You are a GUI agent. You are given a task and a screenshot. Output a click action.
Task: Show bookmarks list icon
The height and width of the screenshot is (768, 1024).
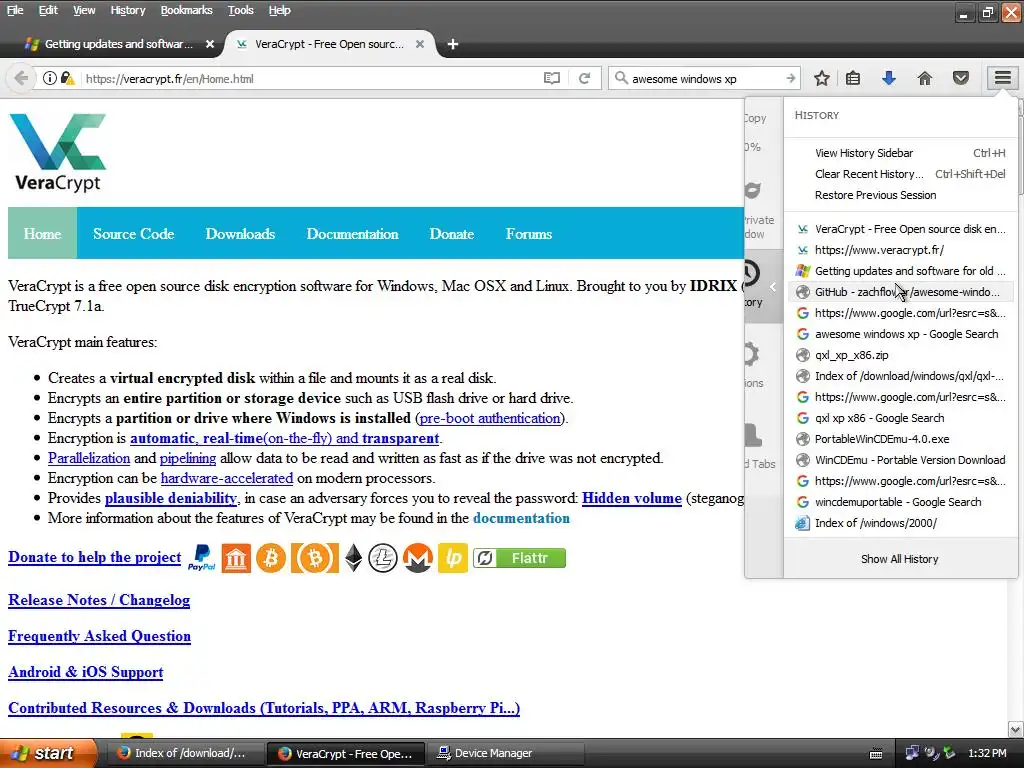point(853,78)
